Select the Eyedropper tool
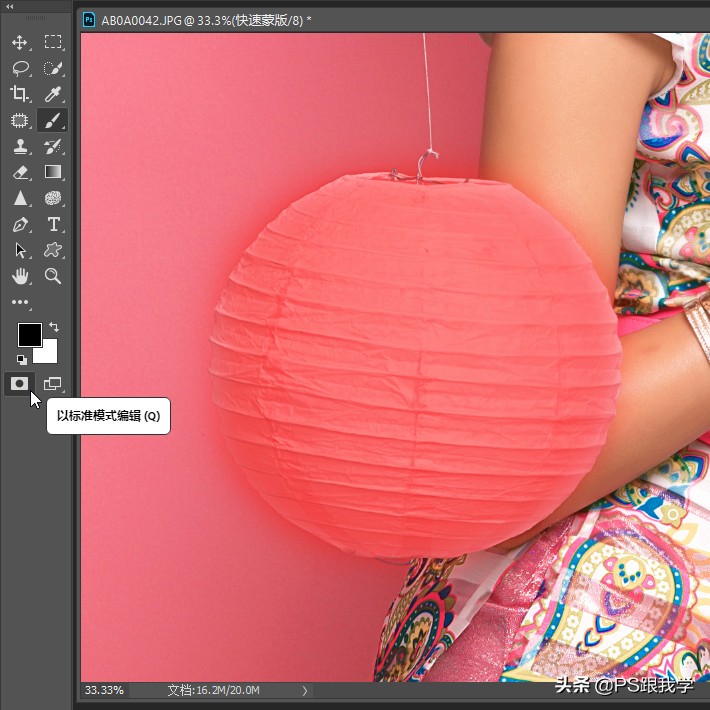The image size is (710, 710). point(53,94)
